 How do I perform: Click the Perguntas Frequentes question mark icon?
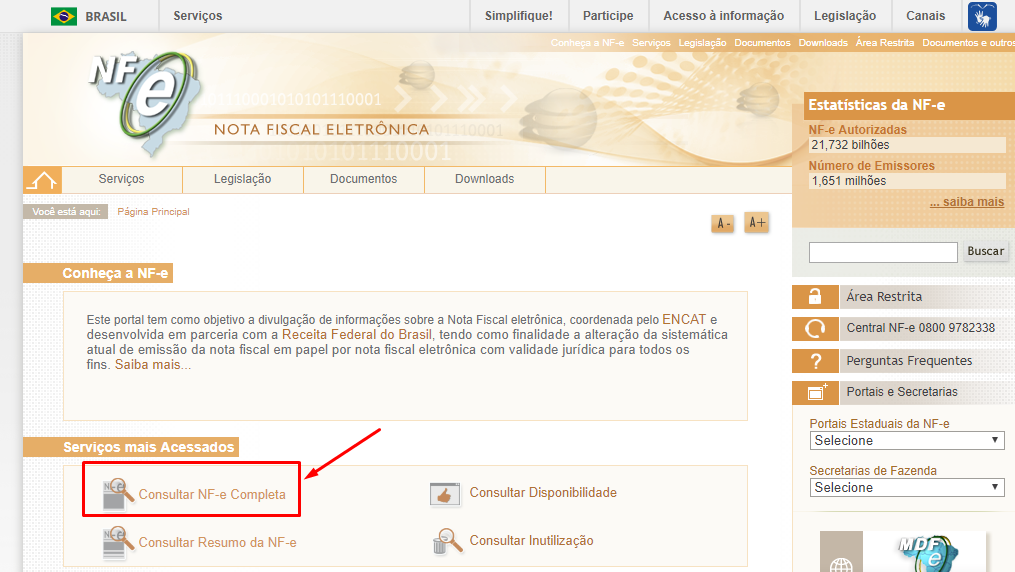coord(815,361)
